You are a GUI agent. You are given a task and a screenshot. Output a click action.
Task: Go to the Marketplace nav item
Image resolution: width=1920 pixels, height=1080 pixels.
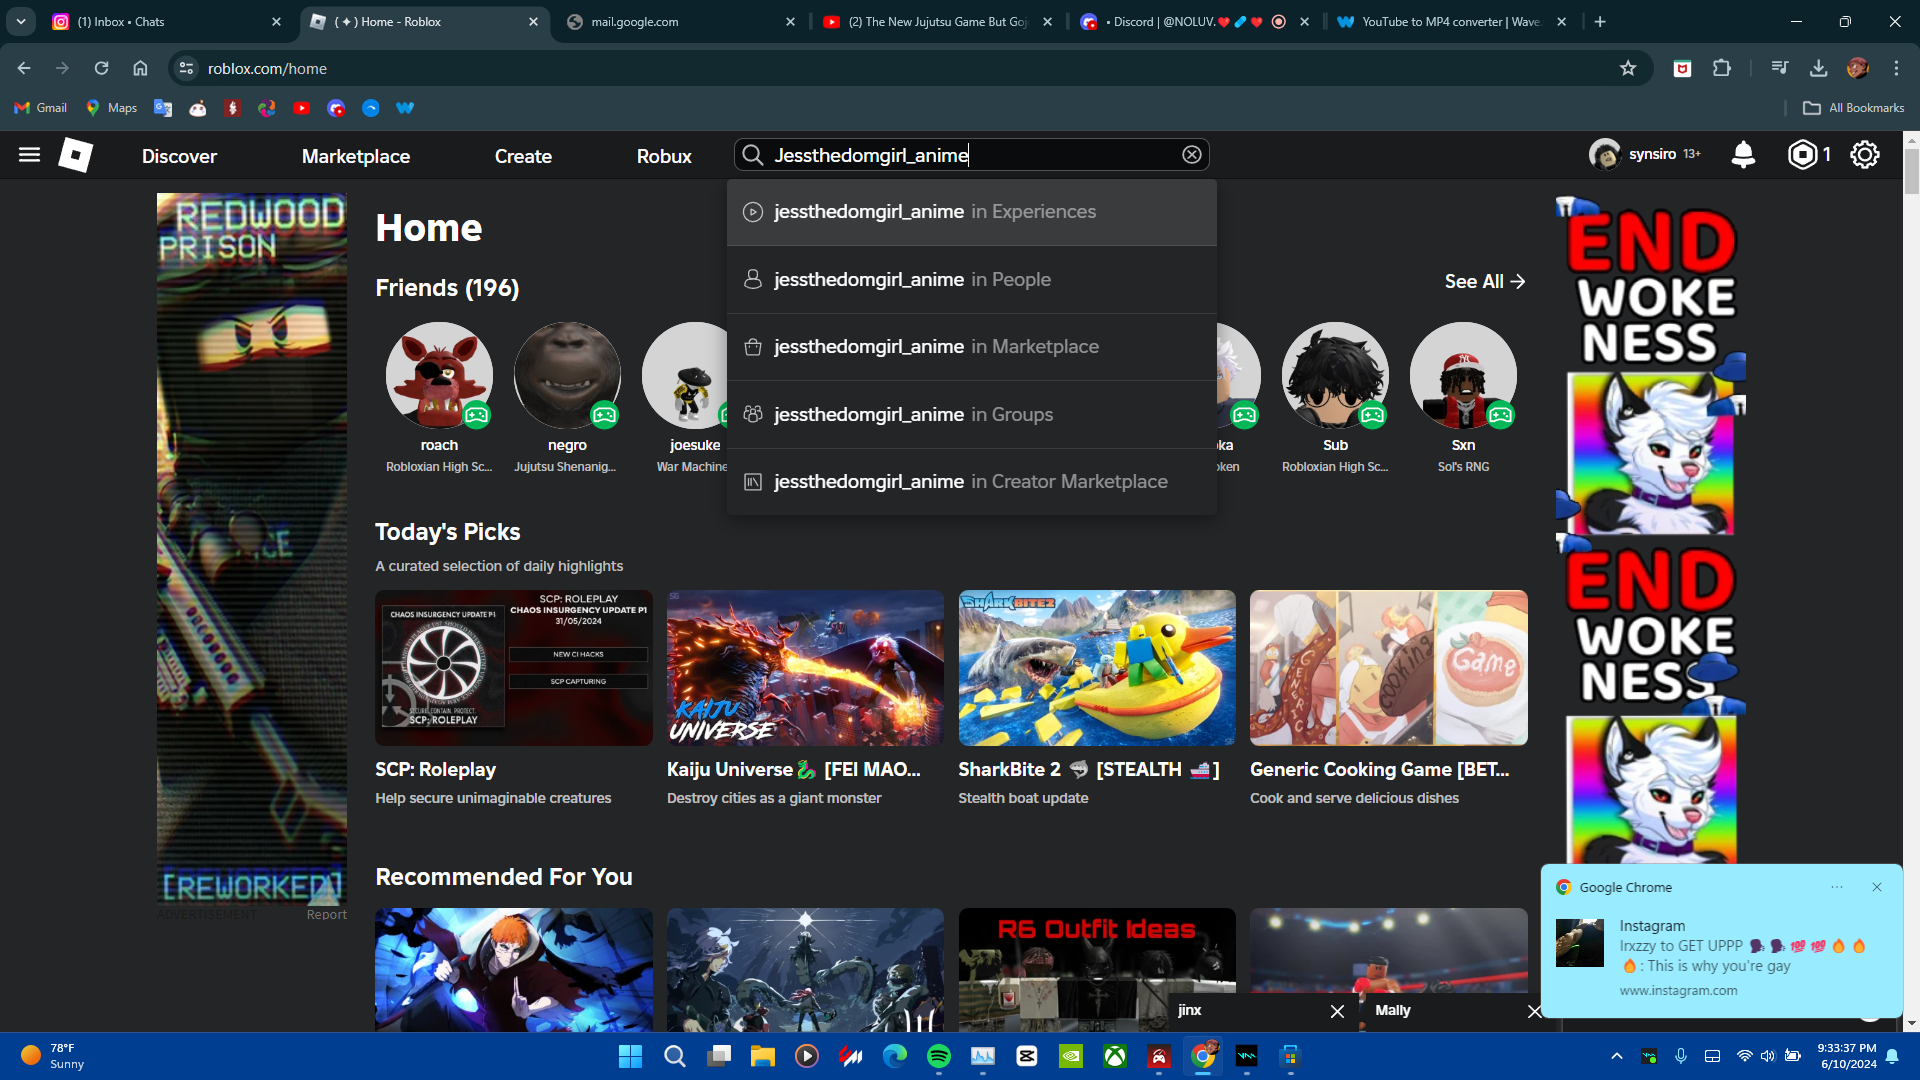(x=356, y=156)
